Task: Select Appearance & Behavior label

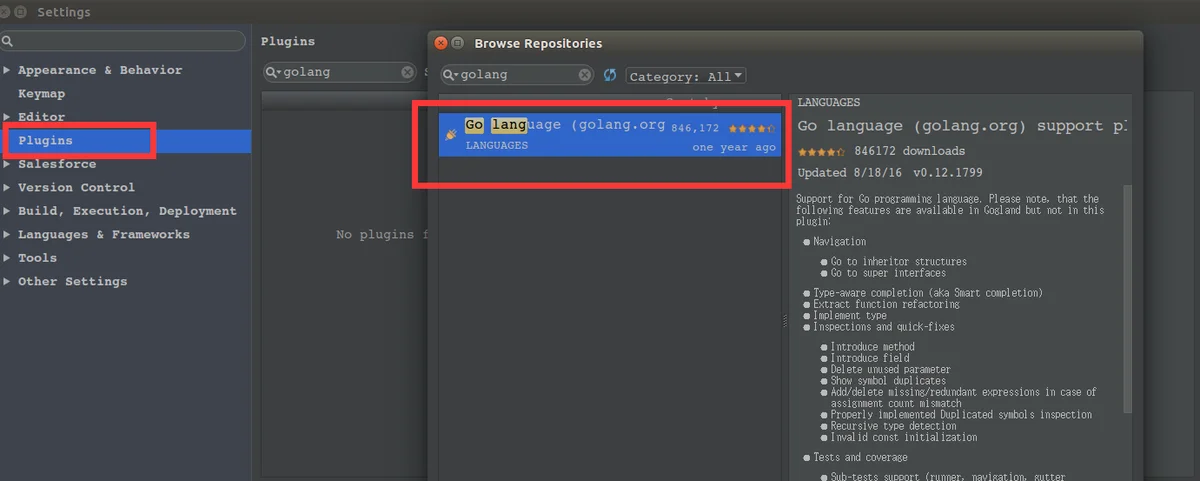Action: point(100,70)
